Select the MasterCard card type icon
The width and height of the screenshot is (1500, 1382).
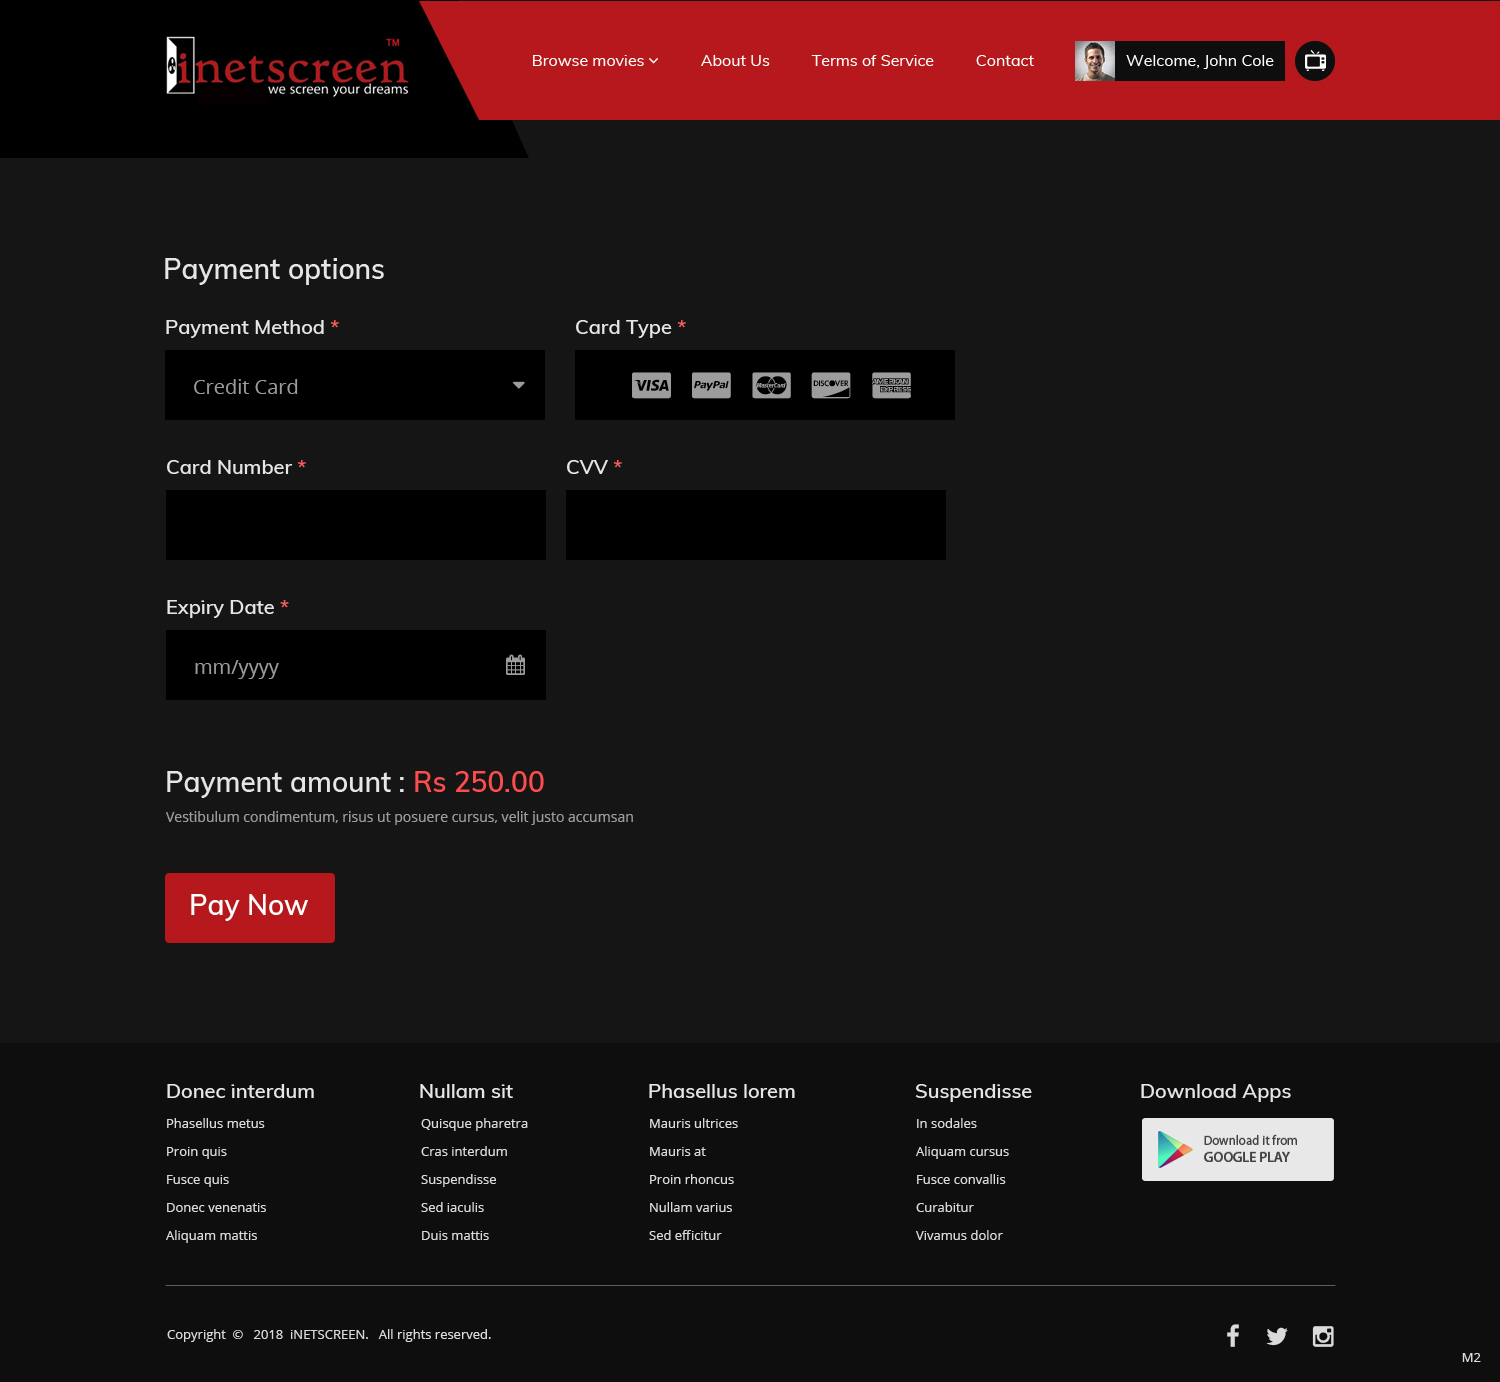click(770, 385)
